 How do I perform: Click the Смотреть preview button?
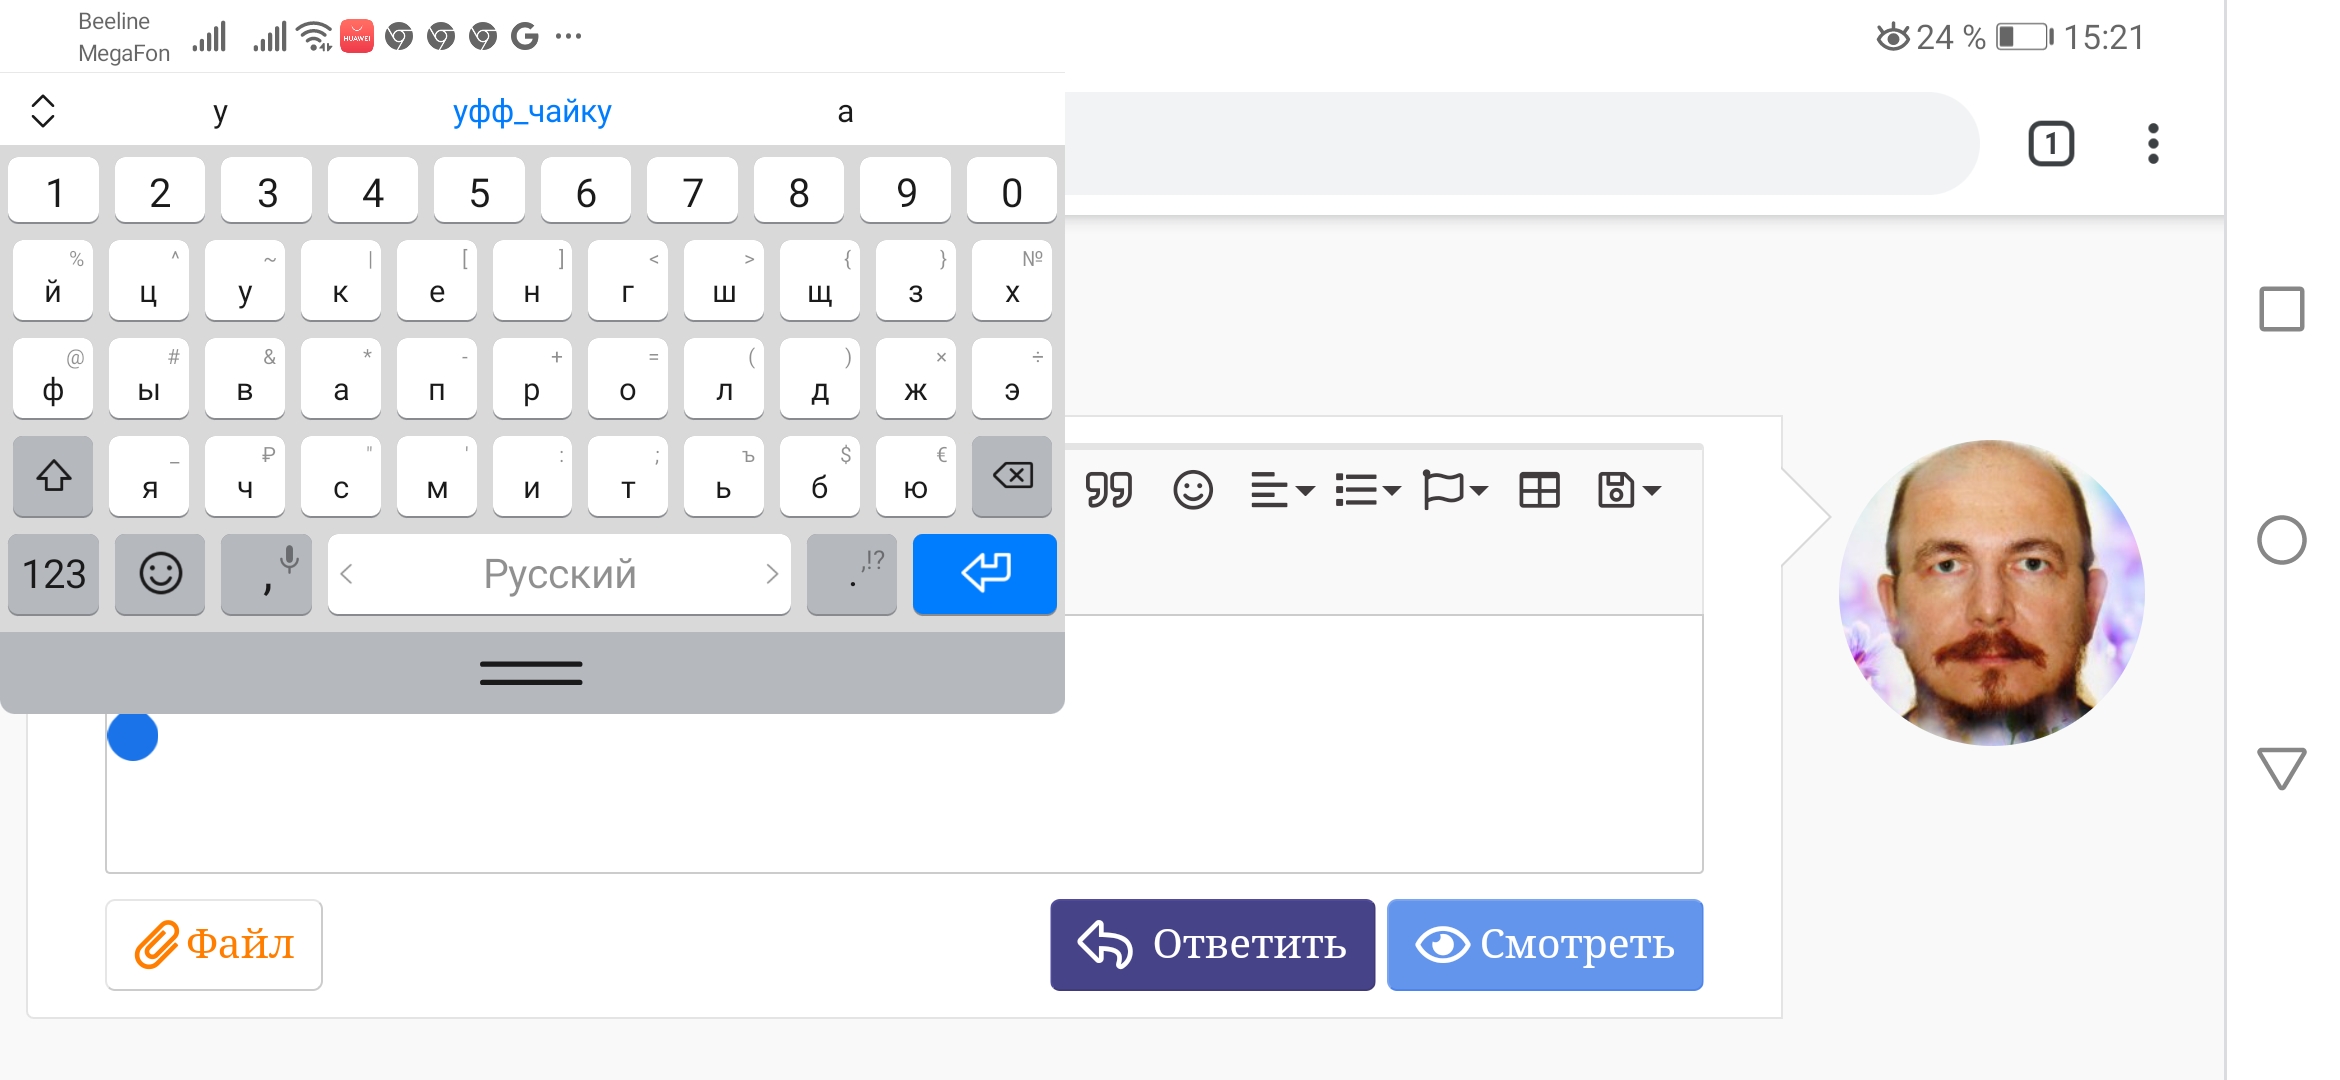pyautogui.click(x=1545, y=944)
